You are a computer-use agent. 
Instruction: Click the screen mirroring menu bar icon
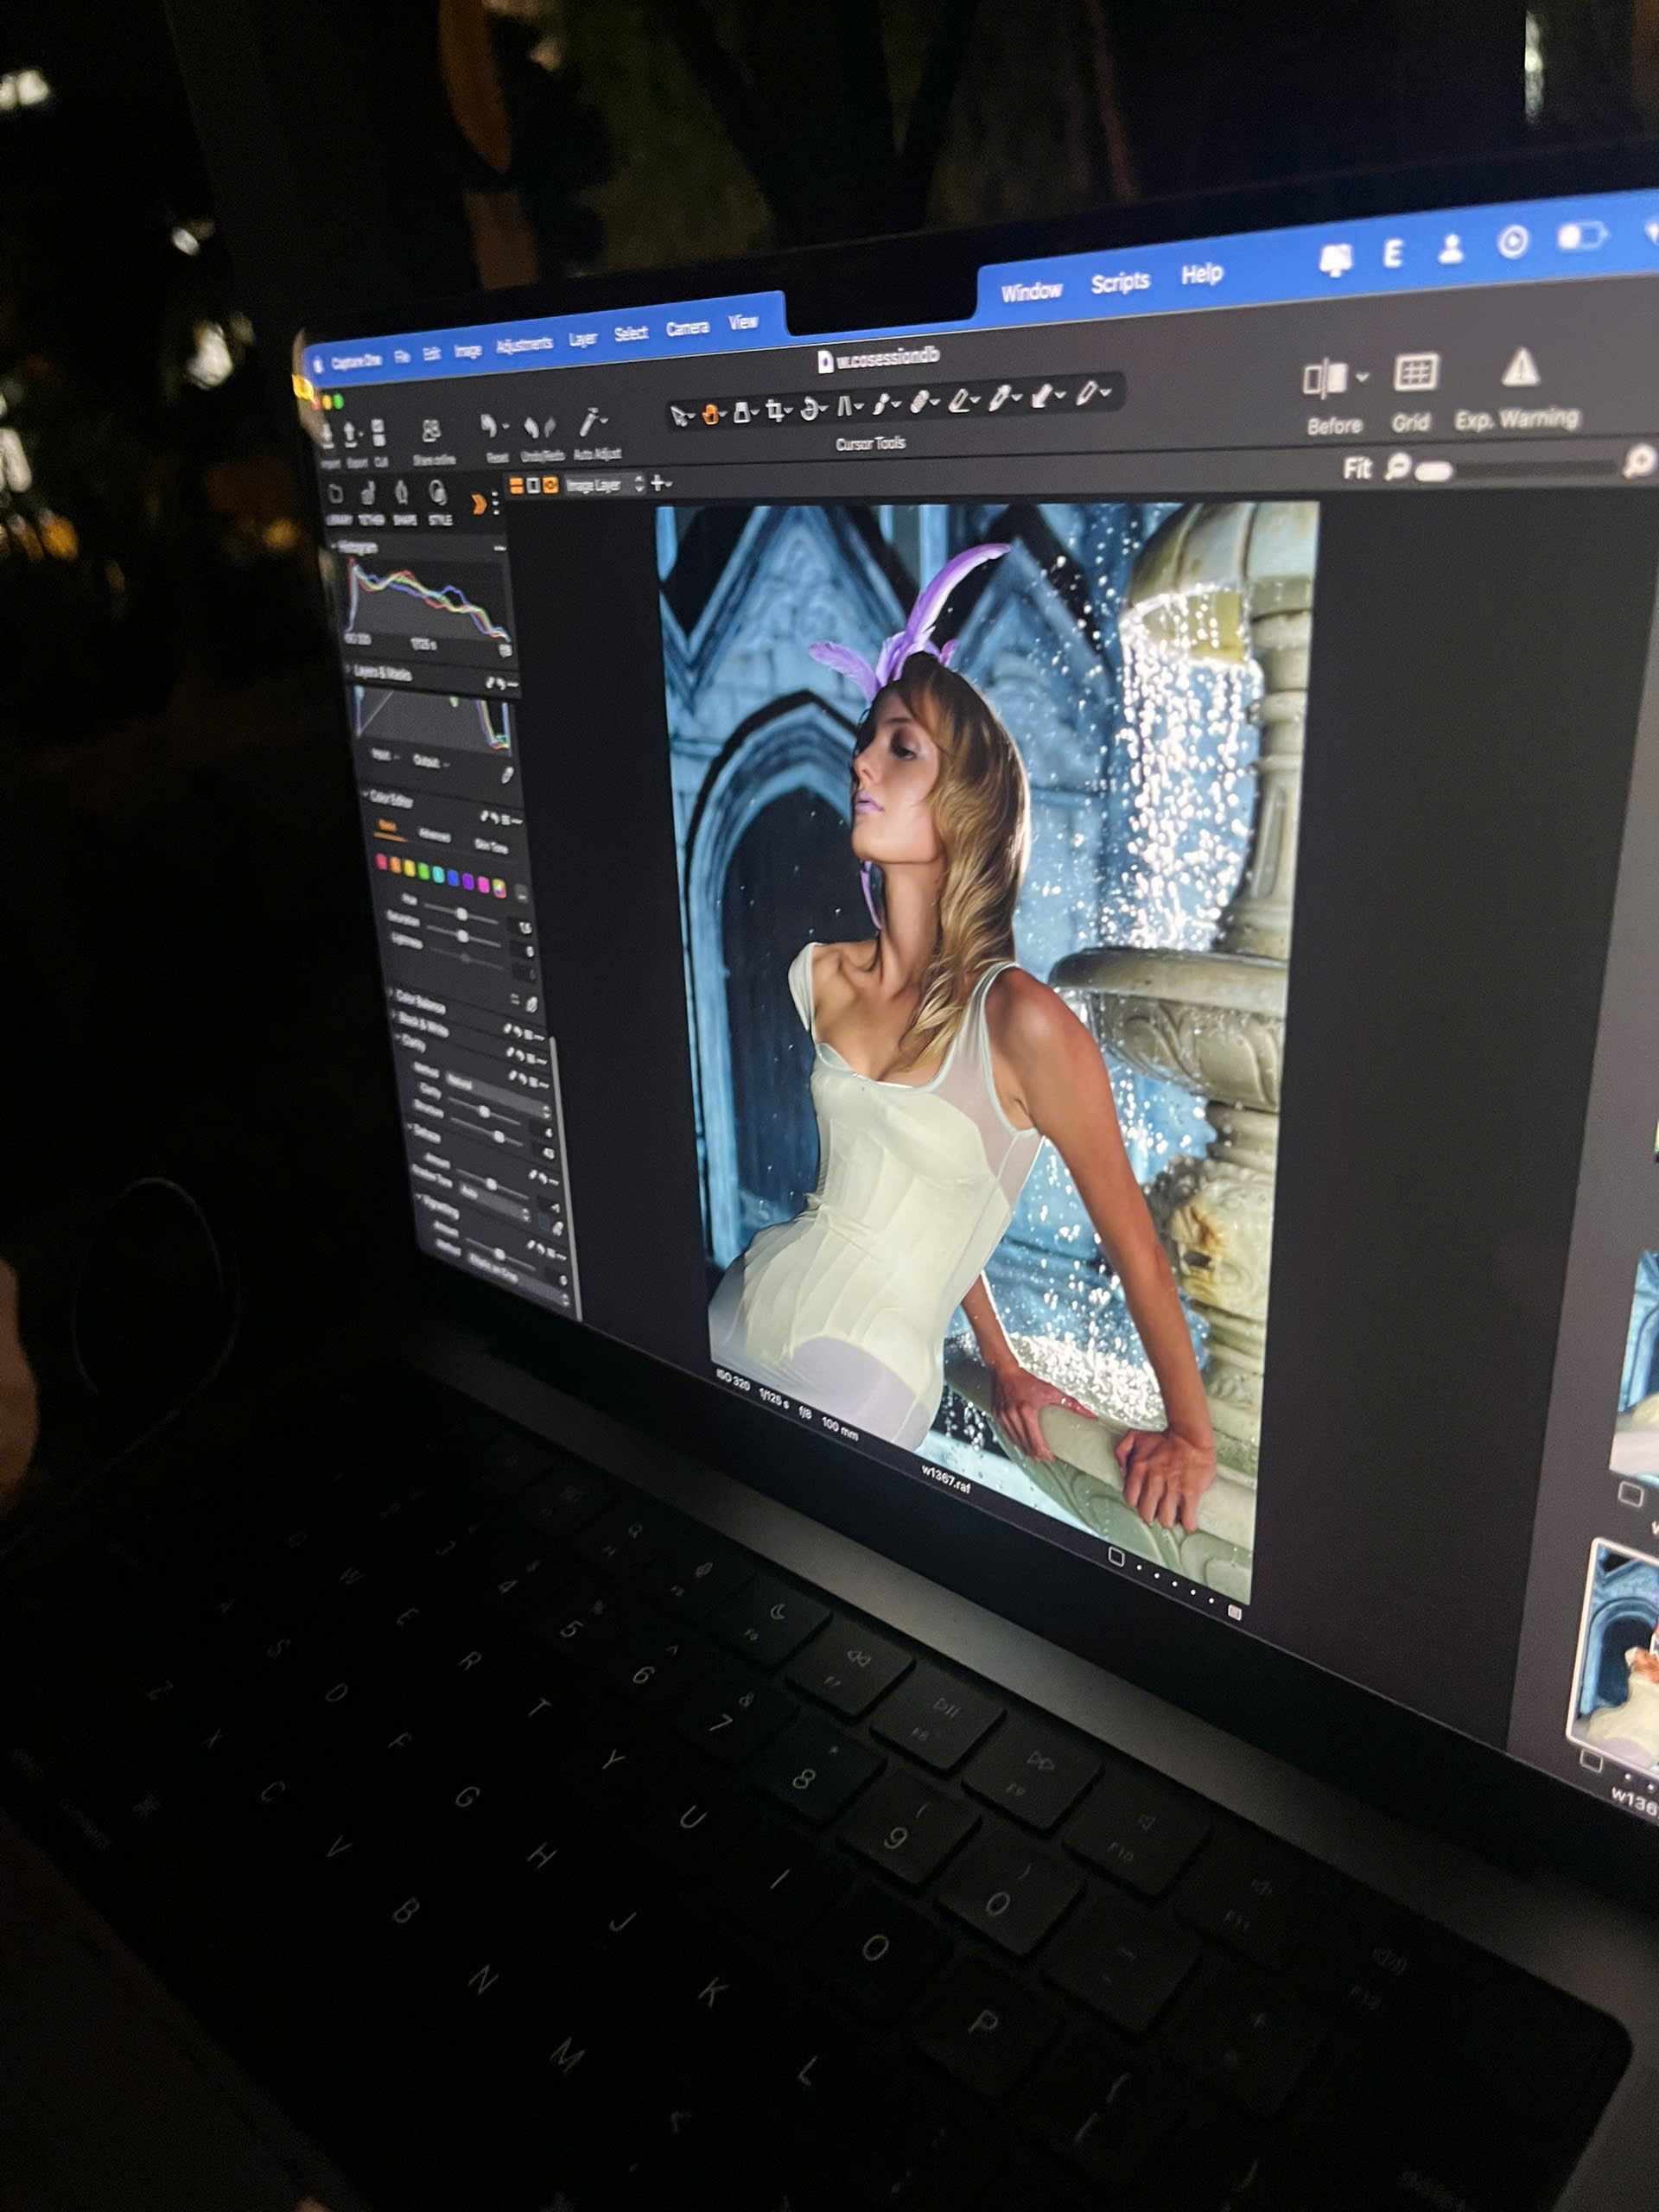[x=1335, y=259]
